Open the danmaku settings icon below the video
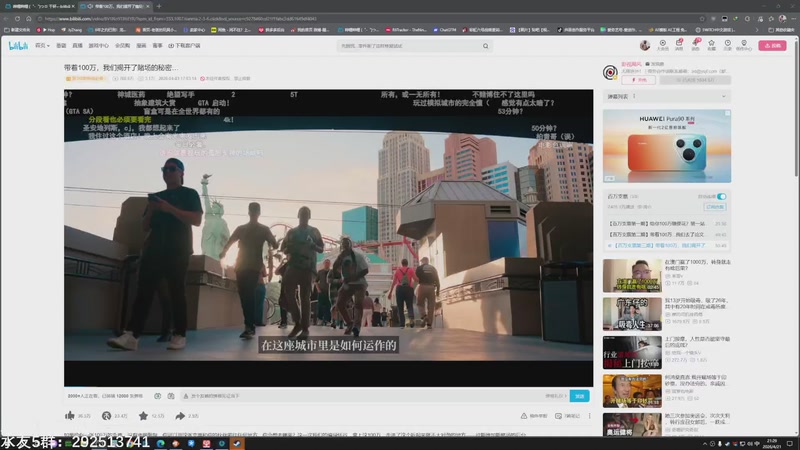 pyautogui.click(x=171, y=396)
